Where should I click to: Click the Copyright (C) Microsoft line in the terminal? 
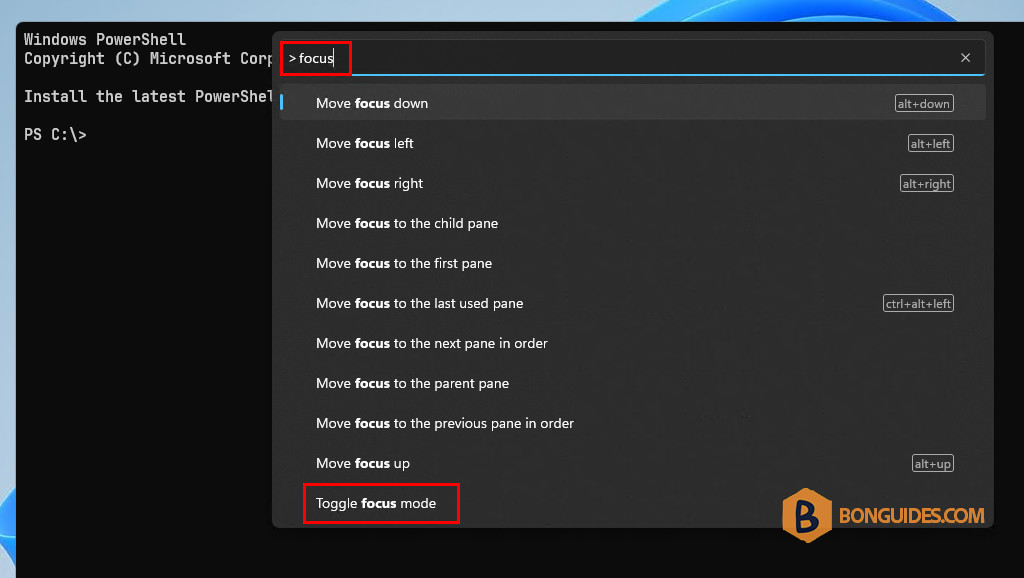[148, 59]
